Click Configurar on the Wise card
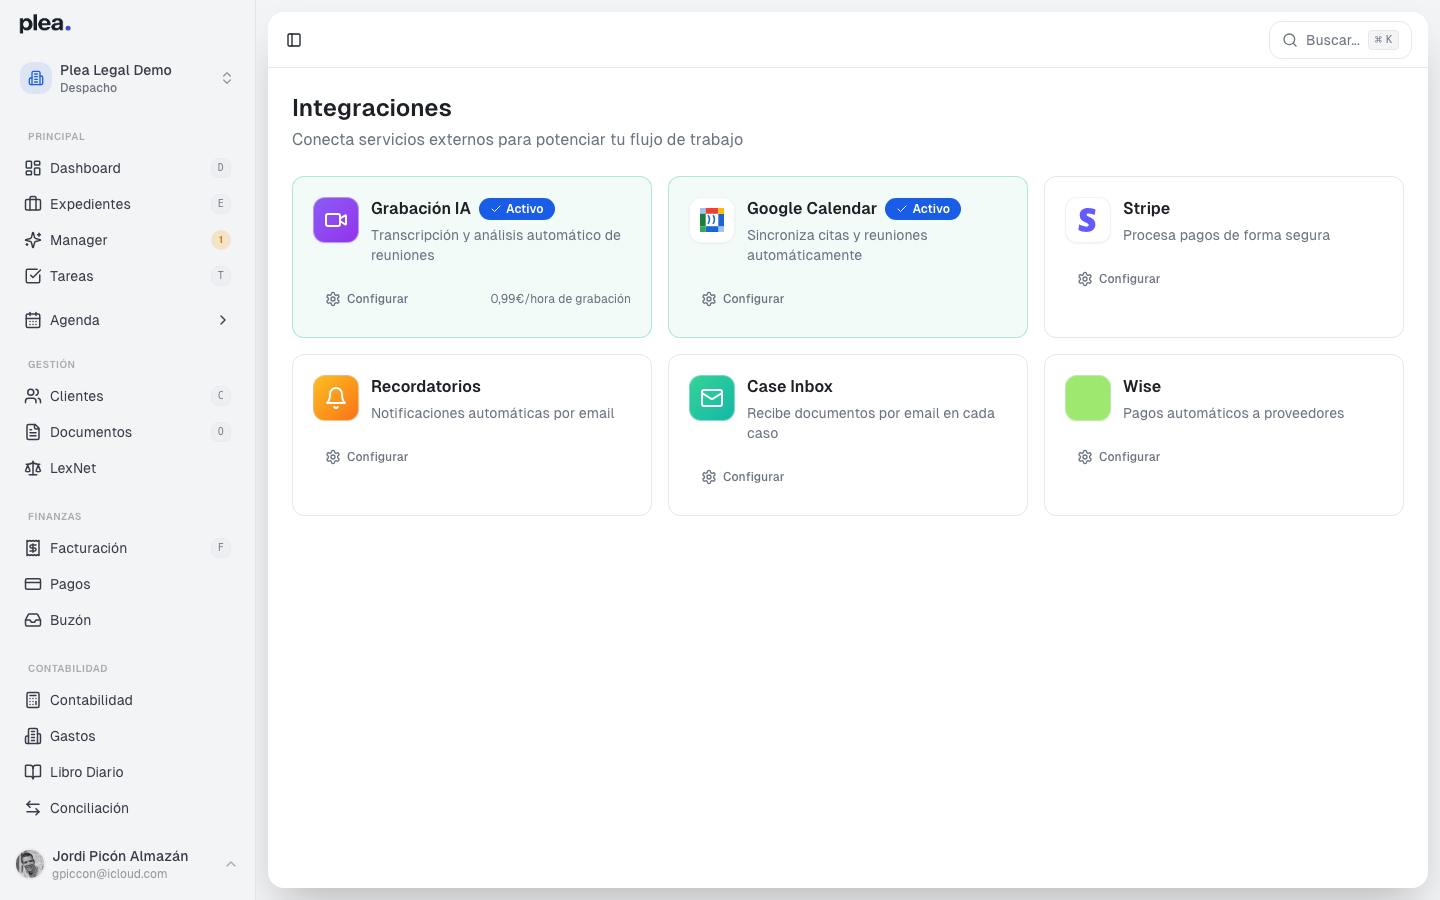This screenshot has height=900, width=1440. coord(1118,457)
